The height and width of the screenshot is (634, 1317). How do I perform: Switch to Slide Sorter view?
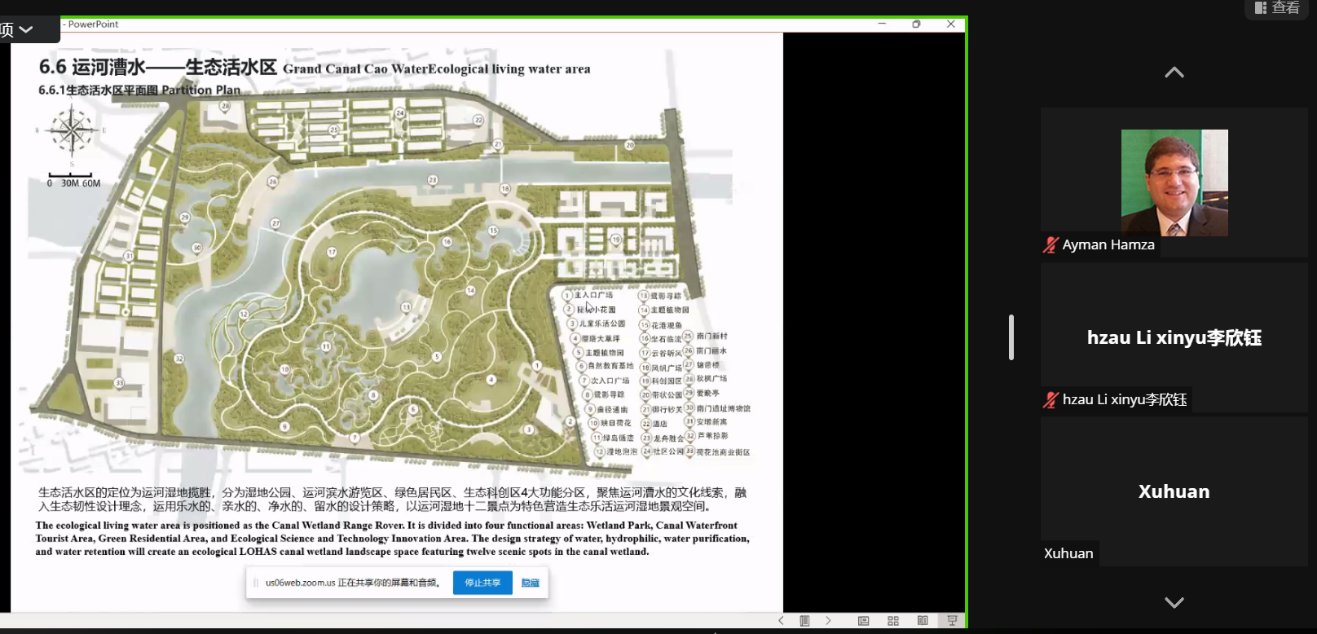(x=893, y=621)
